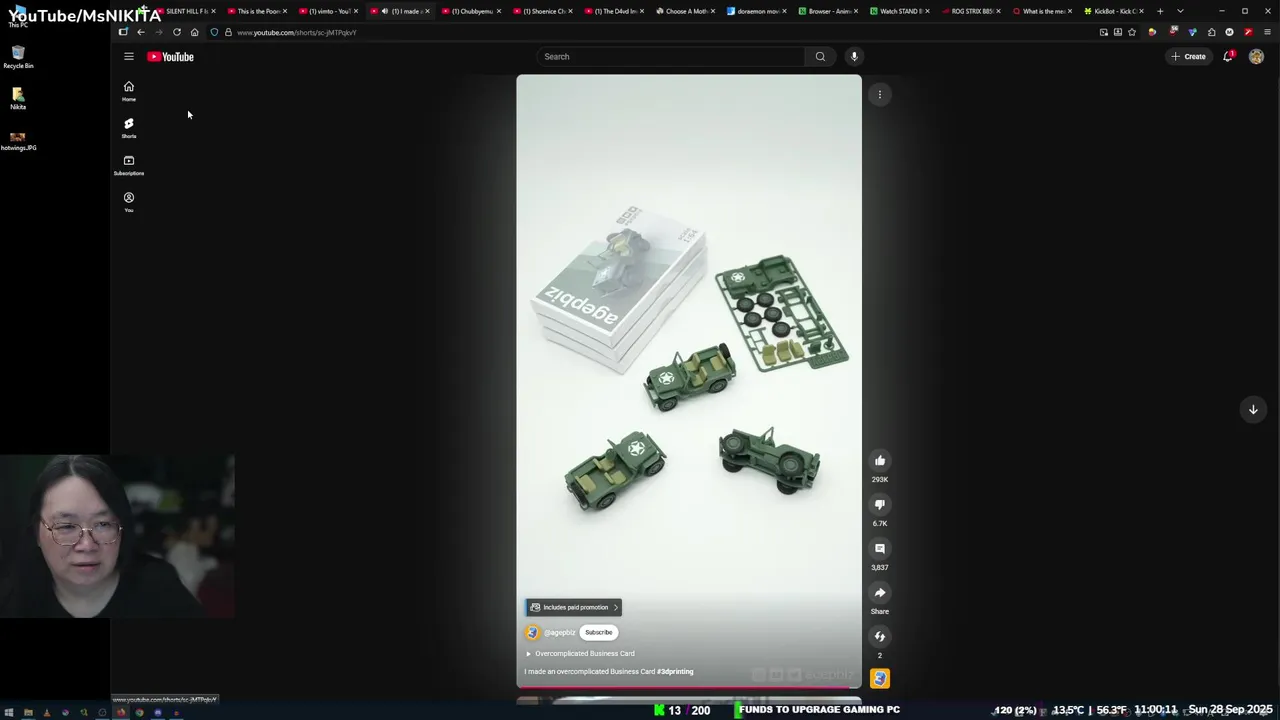Open the Recycle Bin desktop icon
This screenshot has height=720, width=1280.
(x=18, y=57)
